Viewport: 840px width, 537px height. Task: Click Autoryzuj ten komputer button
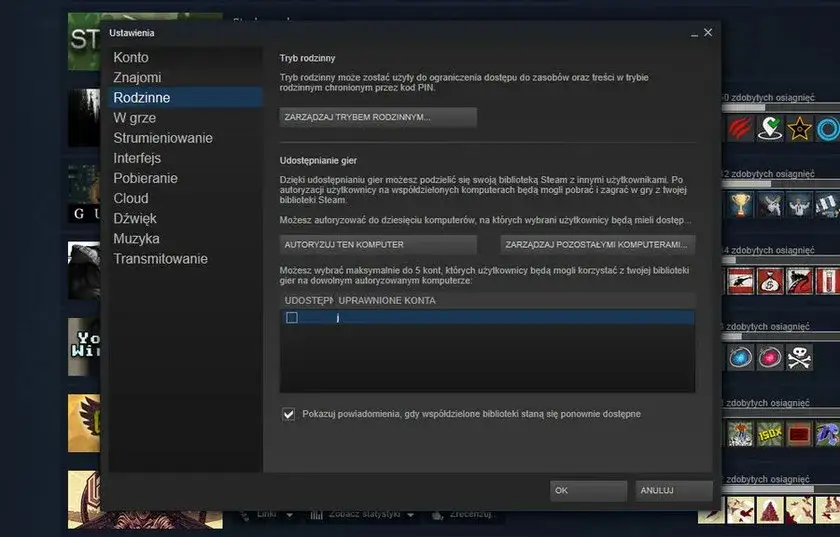pos(378,245)
